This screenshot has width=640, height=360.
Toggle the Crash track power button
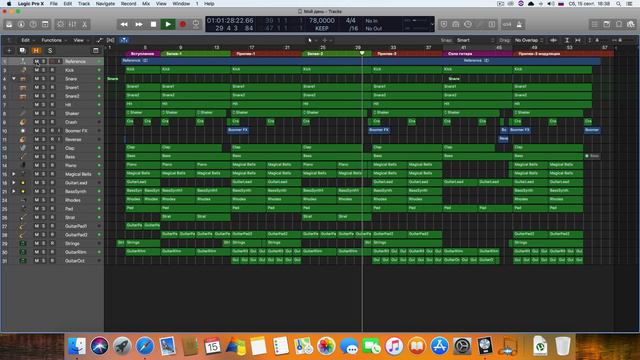[99, 122]
